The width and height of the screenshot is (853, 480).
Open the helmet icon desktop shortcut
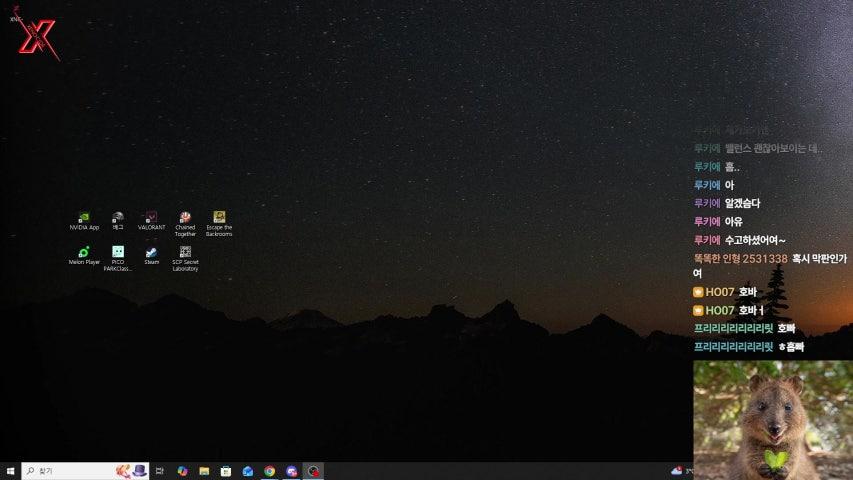point(118,217)
